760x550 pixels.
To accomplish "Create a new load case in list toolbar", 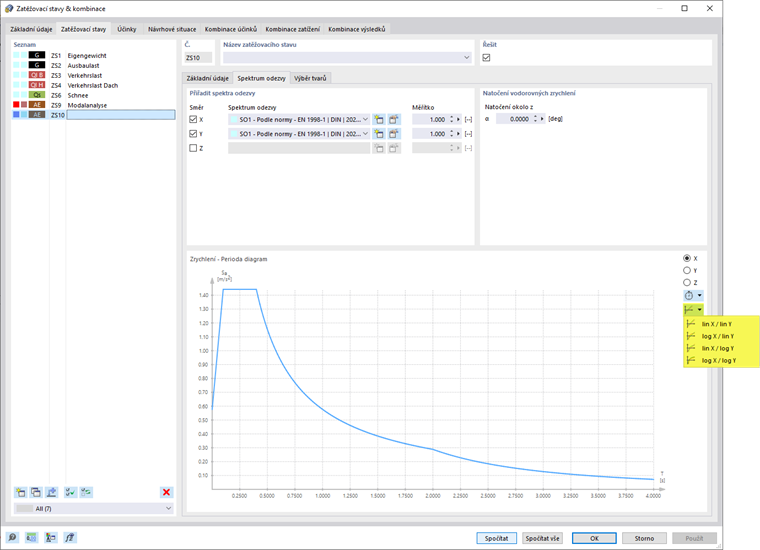I will tap(21, 492).
